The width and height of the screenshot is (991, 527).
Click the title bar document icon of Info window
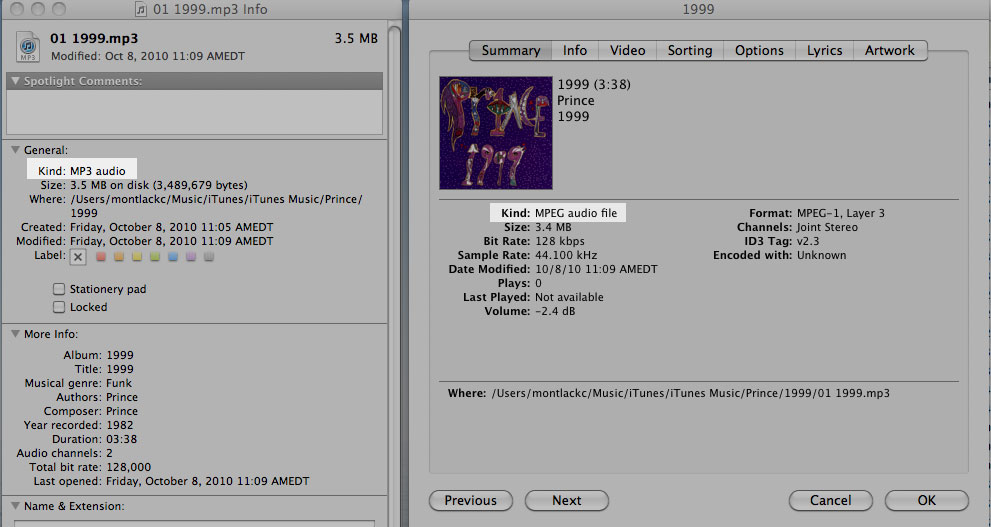(142, 9)
